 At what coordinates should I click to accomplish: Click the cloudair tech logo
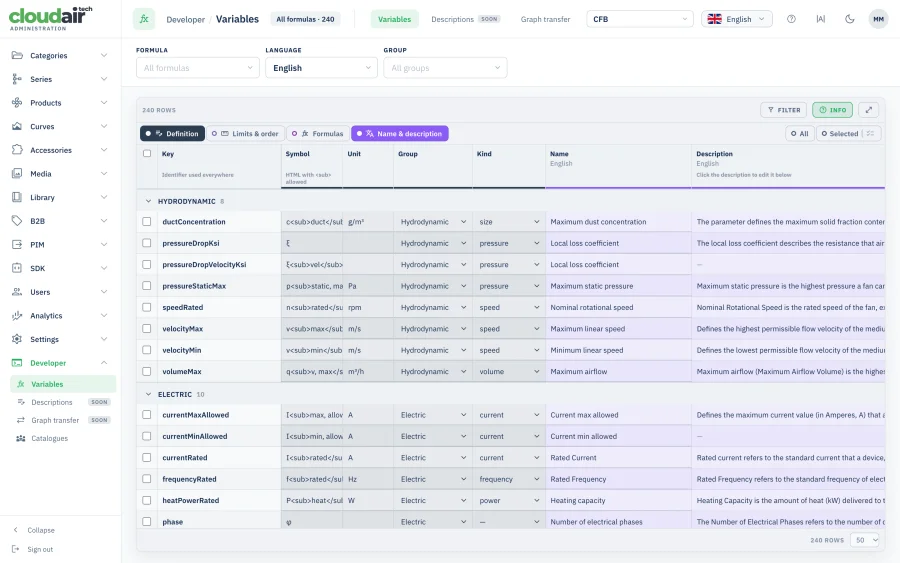coord(51,18)
